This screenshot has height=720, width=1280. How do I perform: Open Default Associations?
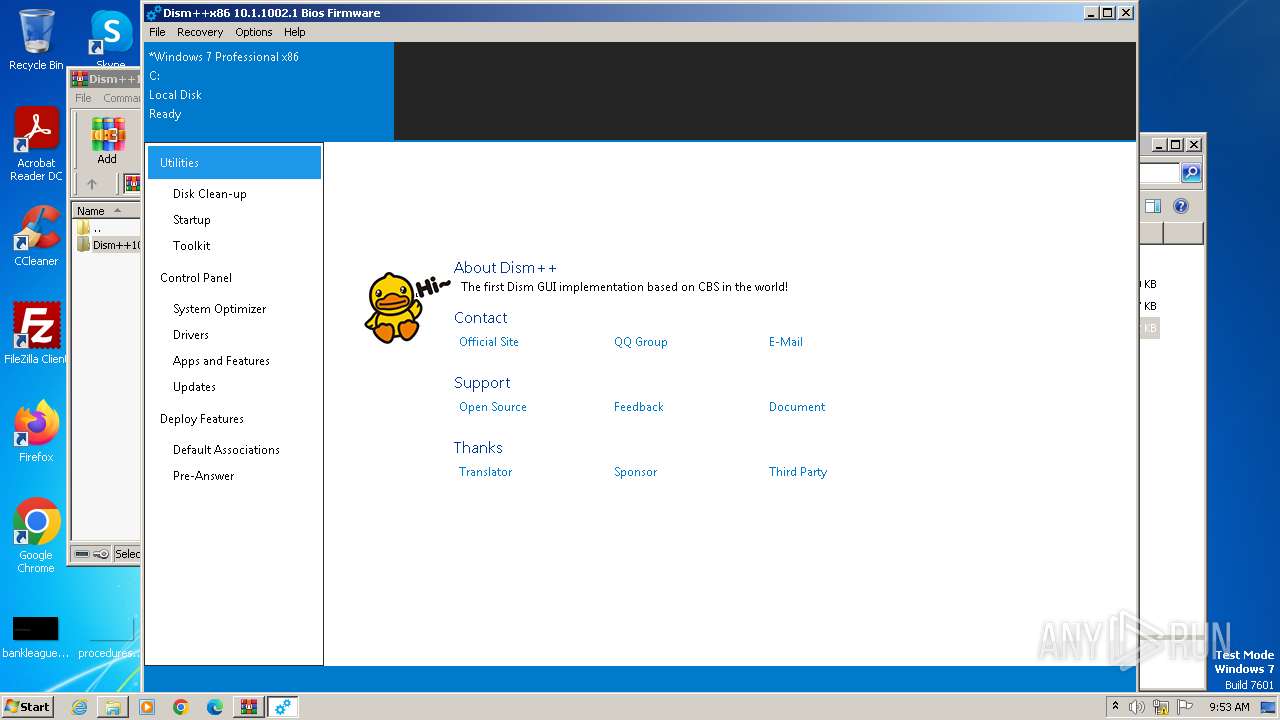pos(226,450)
